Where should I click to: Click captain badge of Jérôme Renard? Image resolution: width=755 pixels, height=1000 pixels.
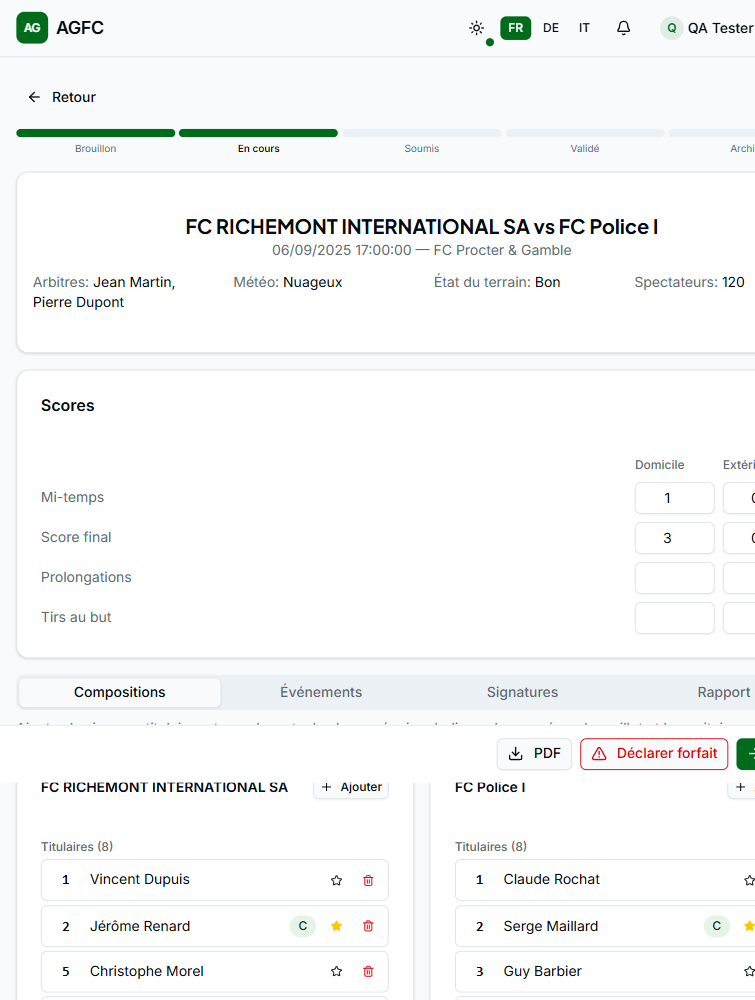tap(303, 926)
